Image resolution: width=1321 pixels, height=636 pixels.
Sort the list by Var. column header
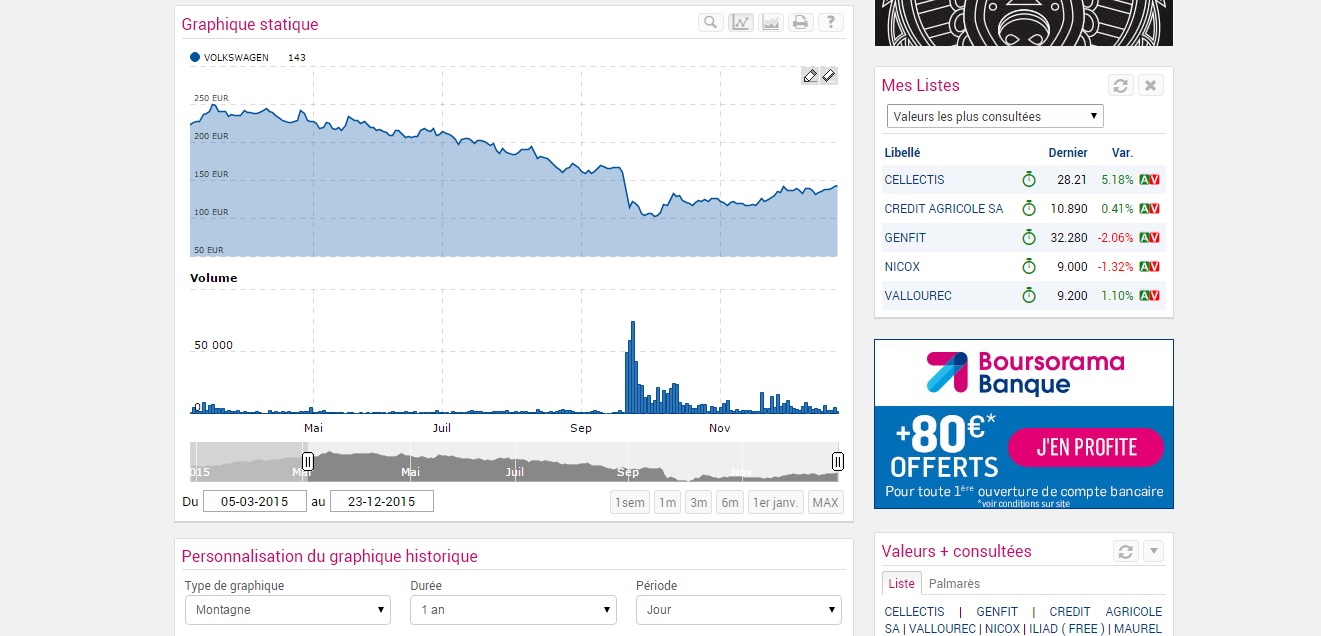pos(1122,153)
